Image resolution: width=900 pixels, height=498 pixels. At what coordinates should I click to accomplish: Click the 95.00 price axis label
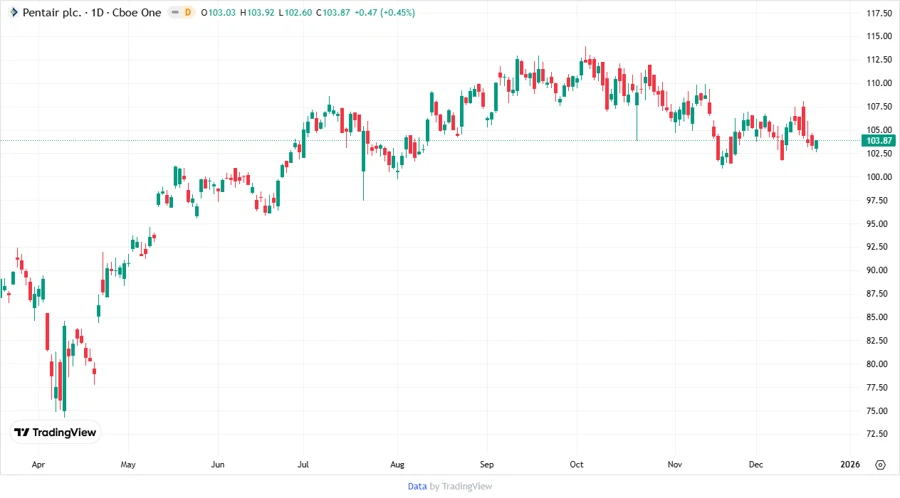pyautogui.click(x=879, y=223)
